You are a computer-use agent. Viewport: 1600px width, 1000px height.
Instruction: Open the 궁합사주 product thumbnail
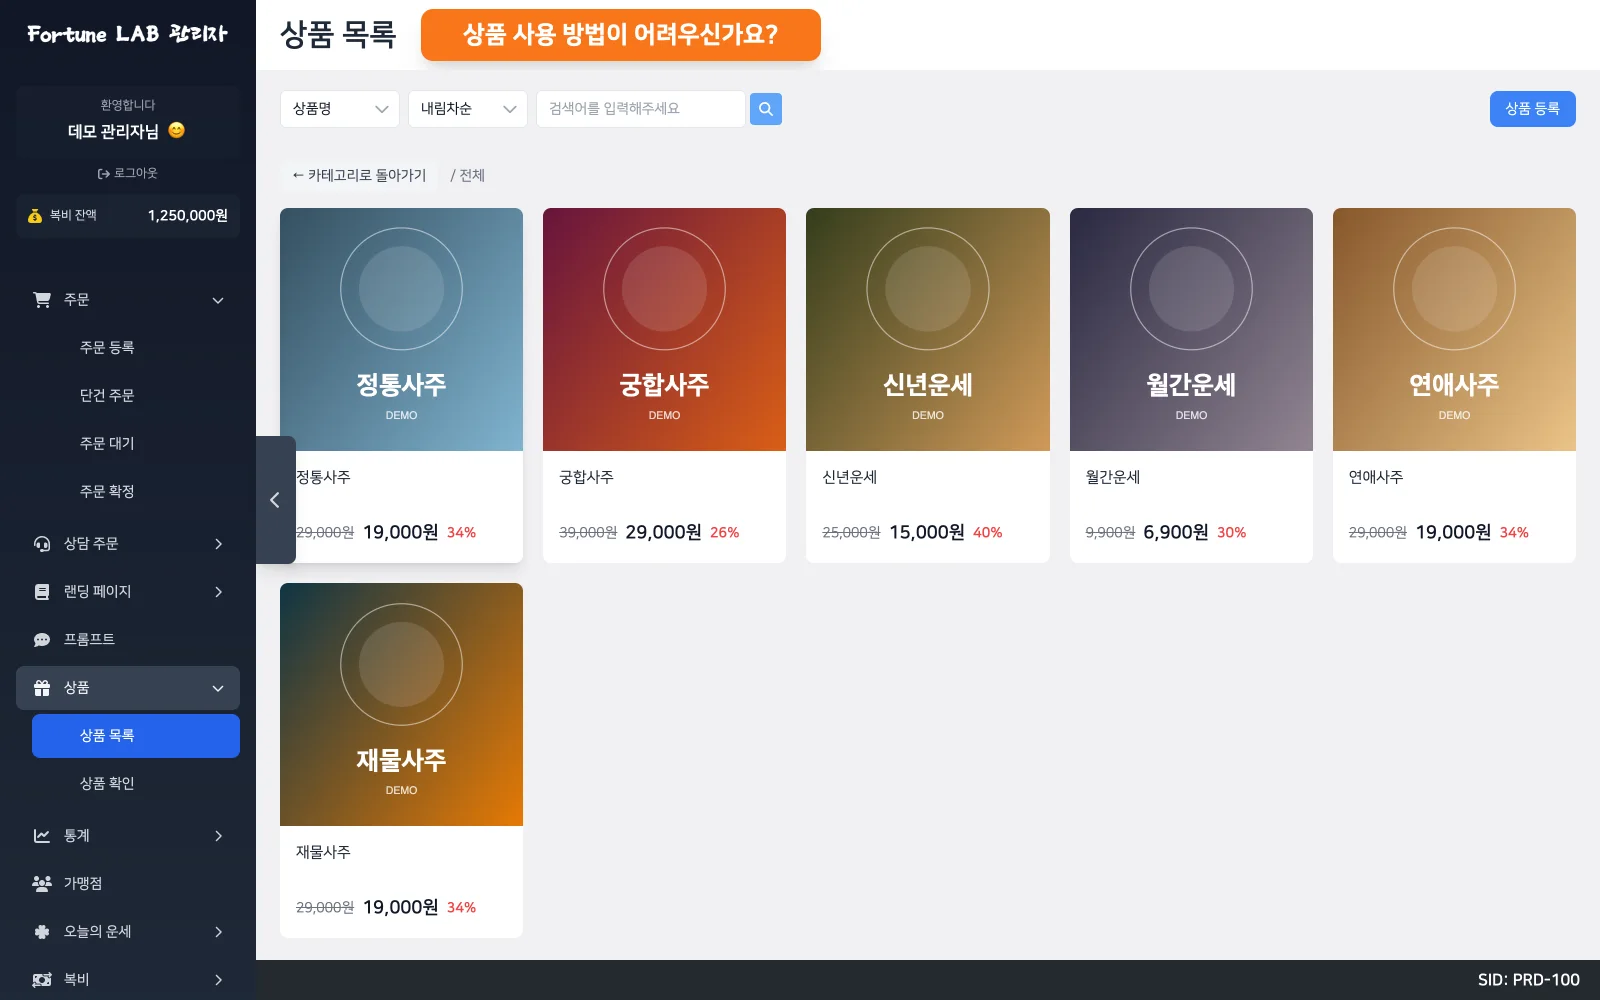click(664, 329)
